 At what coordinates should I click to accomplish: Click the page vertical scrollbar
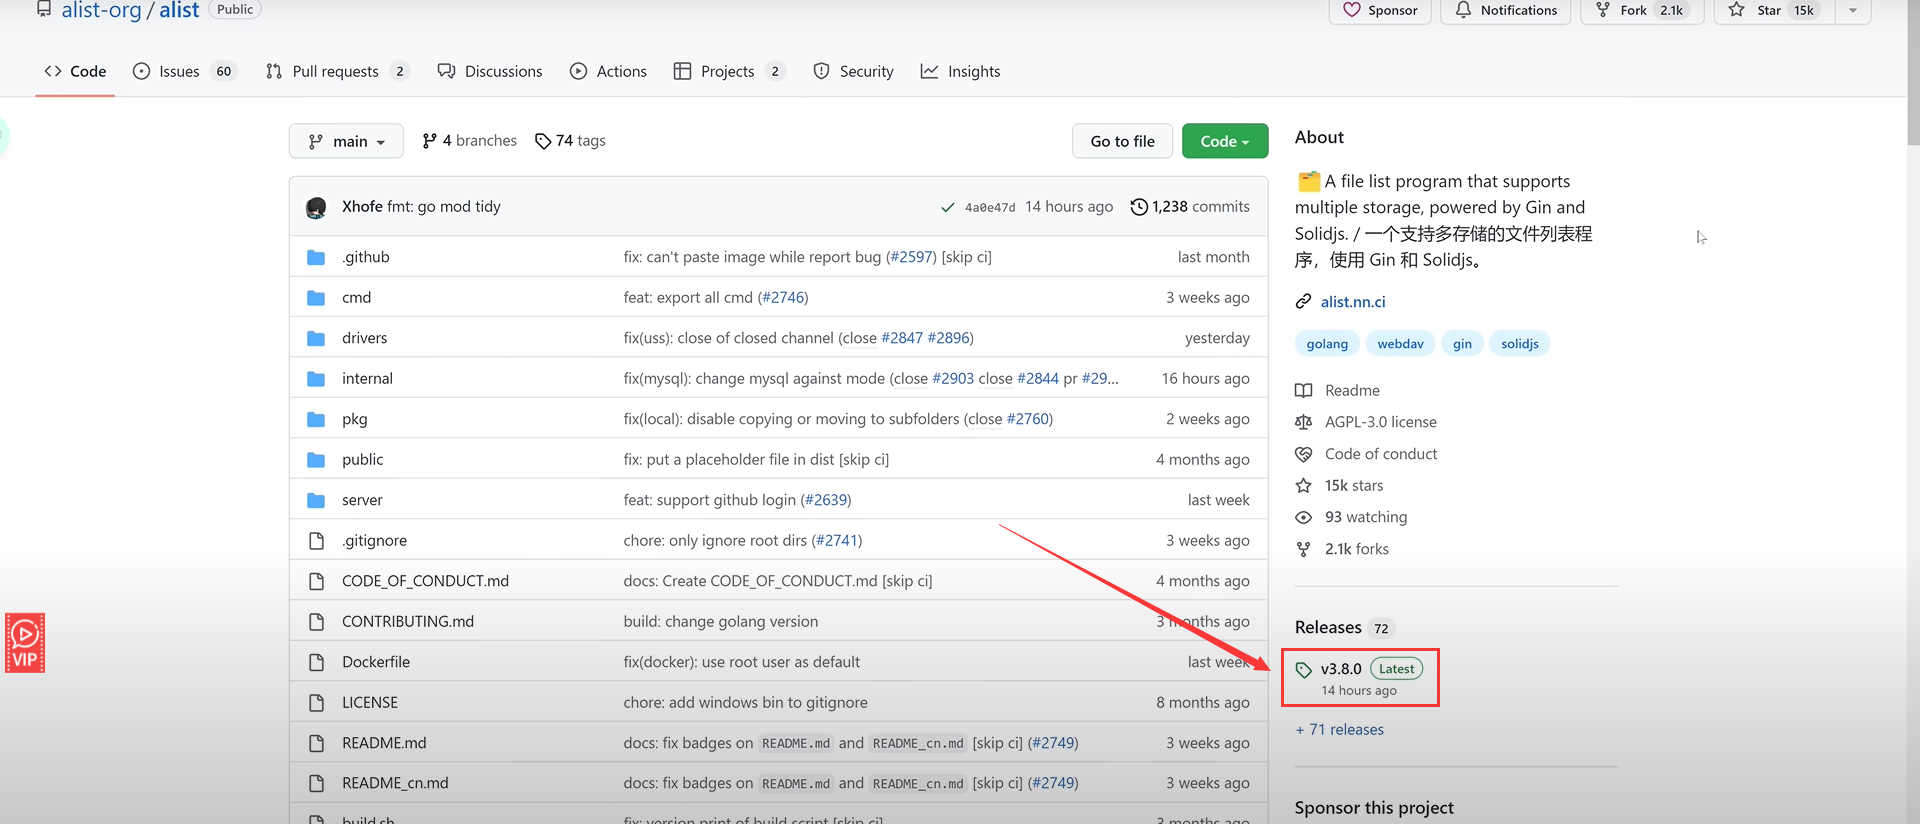click(x=1912, y=73)
